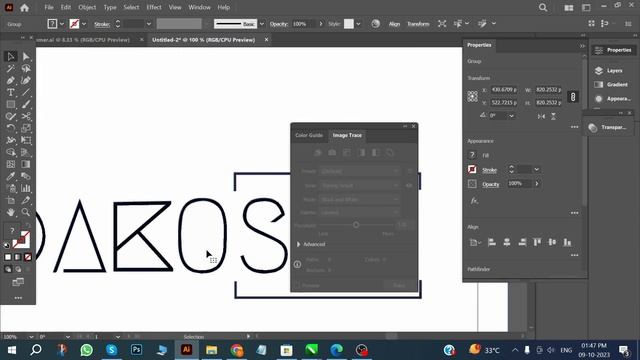Set color mode to None in toolbar
Screen dimensions: 640x360
coord(28,257)
